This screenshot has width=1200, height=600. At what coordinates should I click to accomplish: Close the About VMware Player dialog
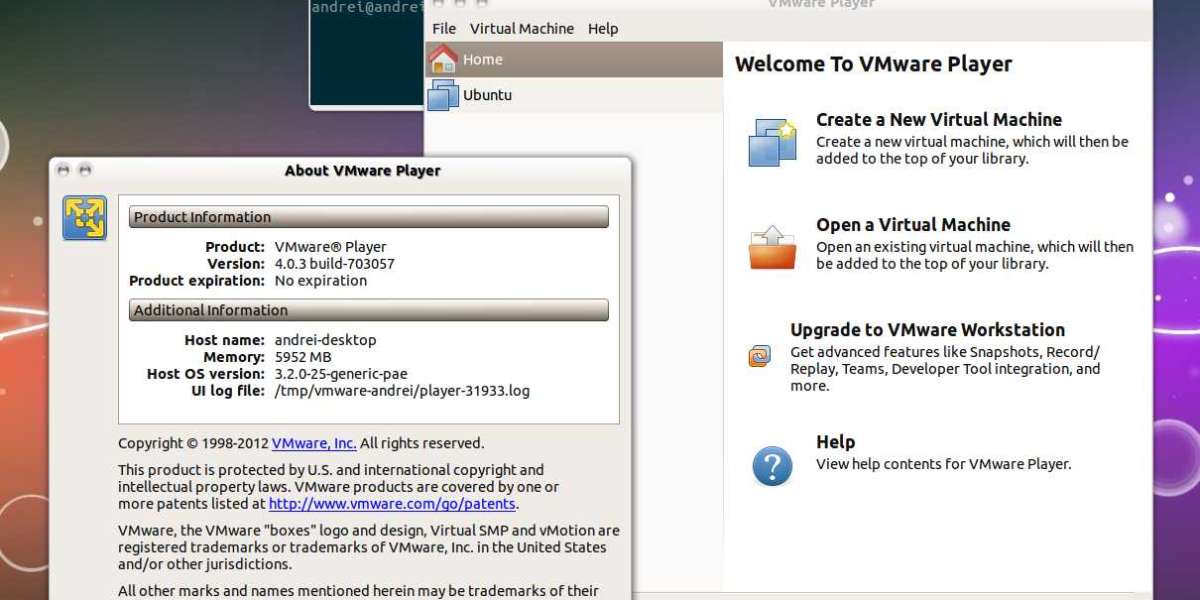[64, 170]
